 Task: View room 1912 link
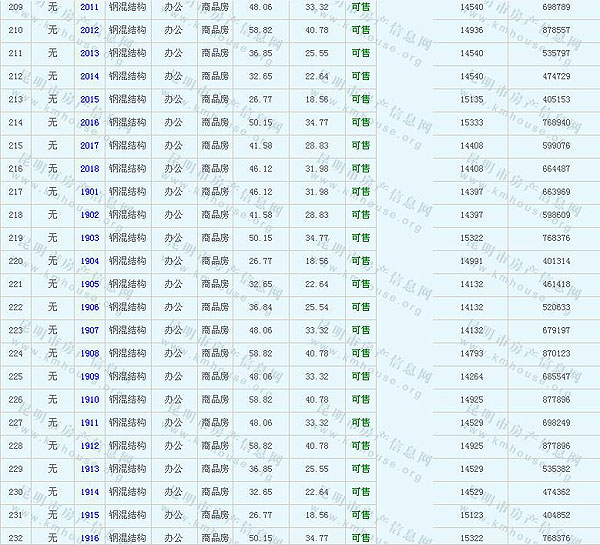(x=89, y=446)
